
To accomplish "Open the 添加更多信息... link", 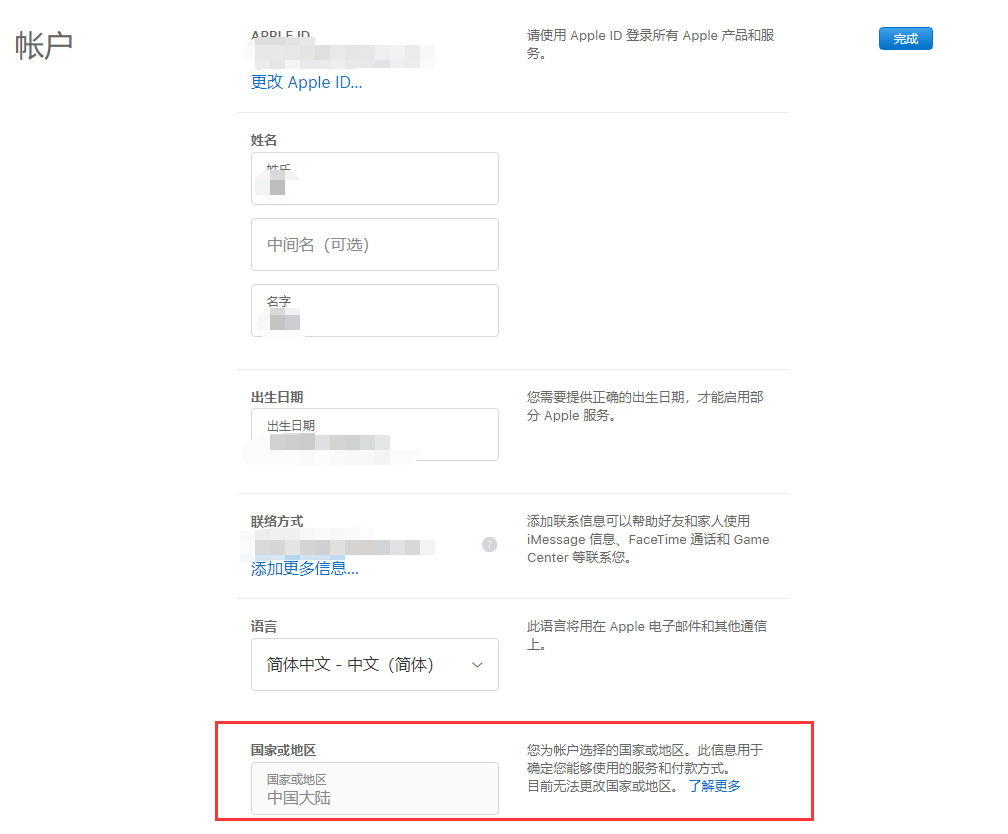I will (x=304, y=569).
